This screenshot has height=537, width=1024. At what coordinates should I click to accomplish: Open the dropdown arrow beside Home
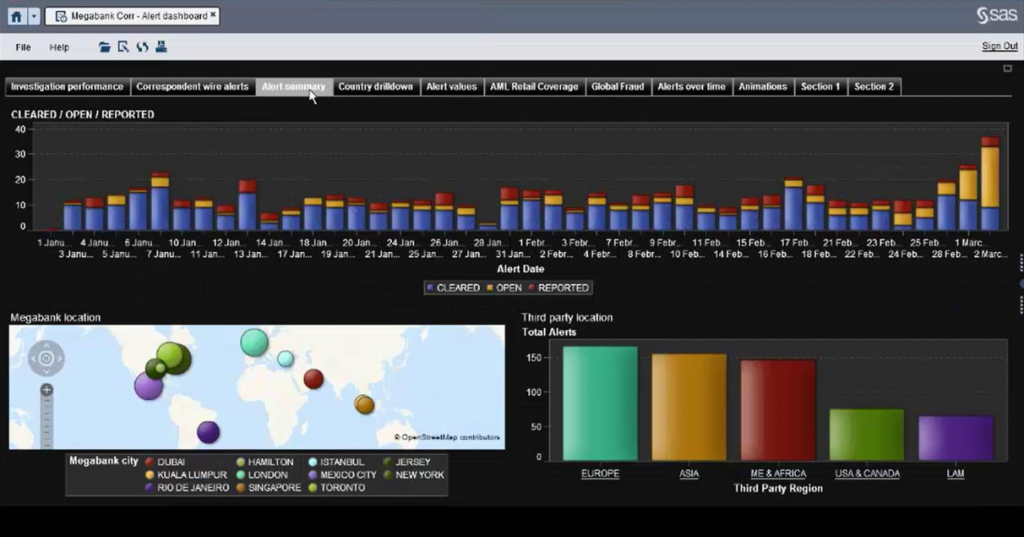pos(33,16)
